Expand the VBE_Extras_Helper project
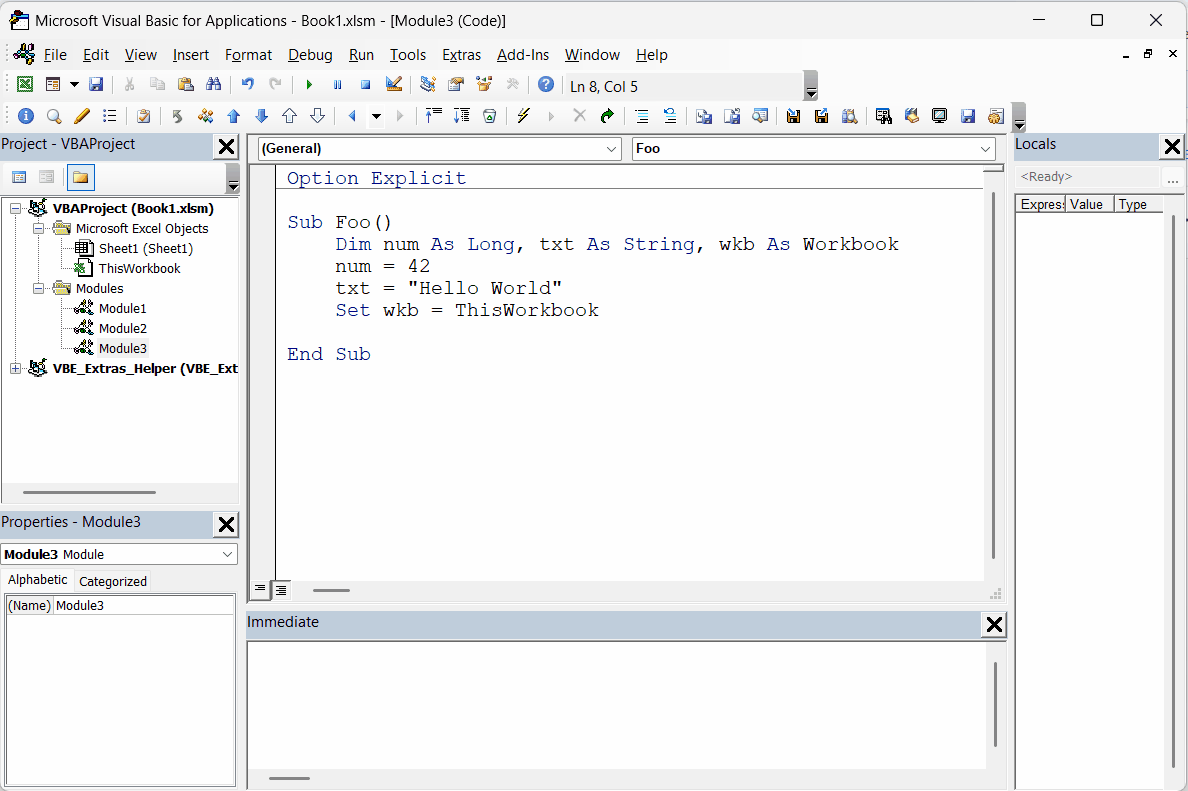 pos(15,368)
